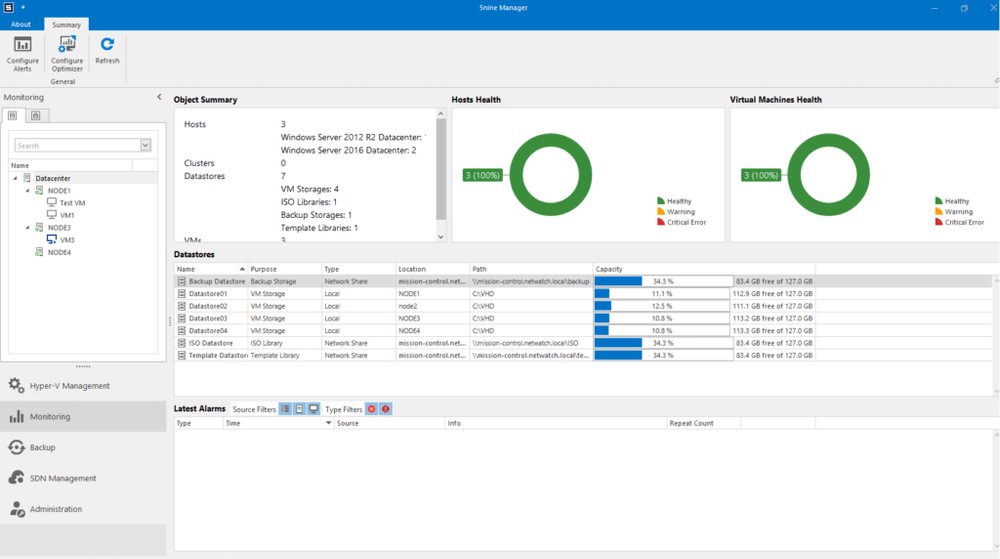Click Critical Error legend in Virtual Machines Health
The width and height of the screenshot is (1000, 559).
[959, 222]
